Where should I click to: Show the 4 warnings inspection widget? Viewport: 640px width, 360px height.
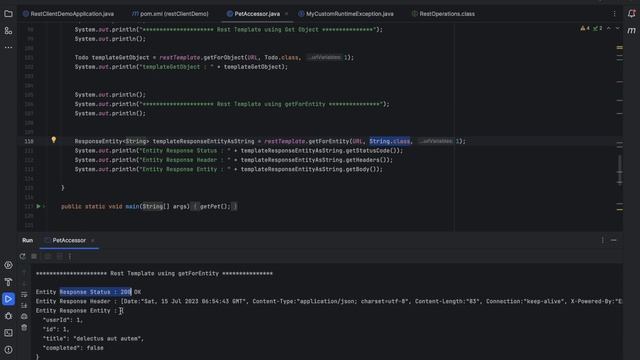coord(585,28)
